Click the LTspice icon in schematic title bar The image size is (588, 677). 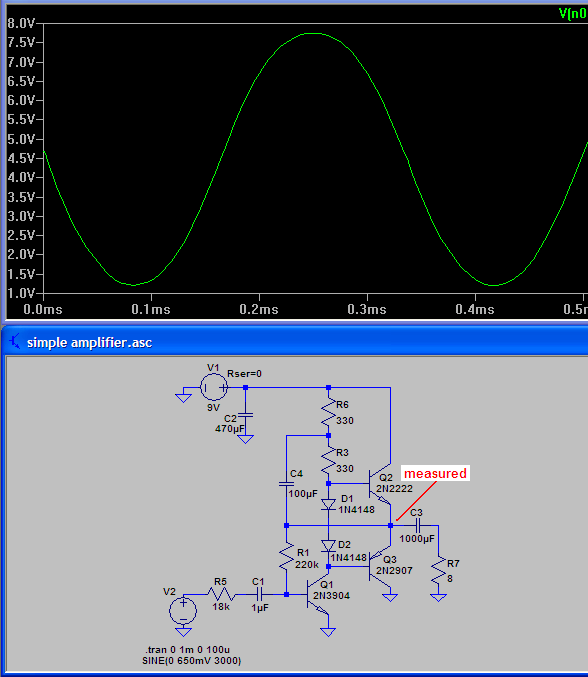(x=15, y=342)
